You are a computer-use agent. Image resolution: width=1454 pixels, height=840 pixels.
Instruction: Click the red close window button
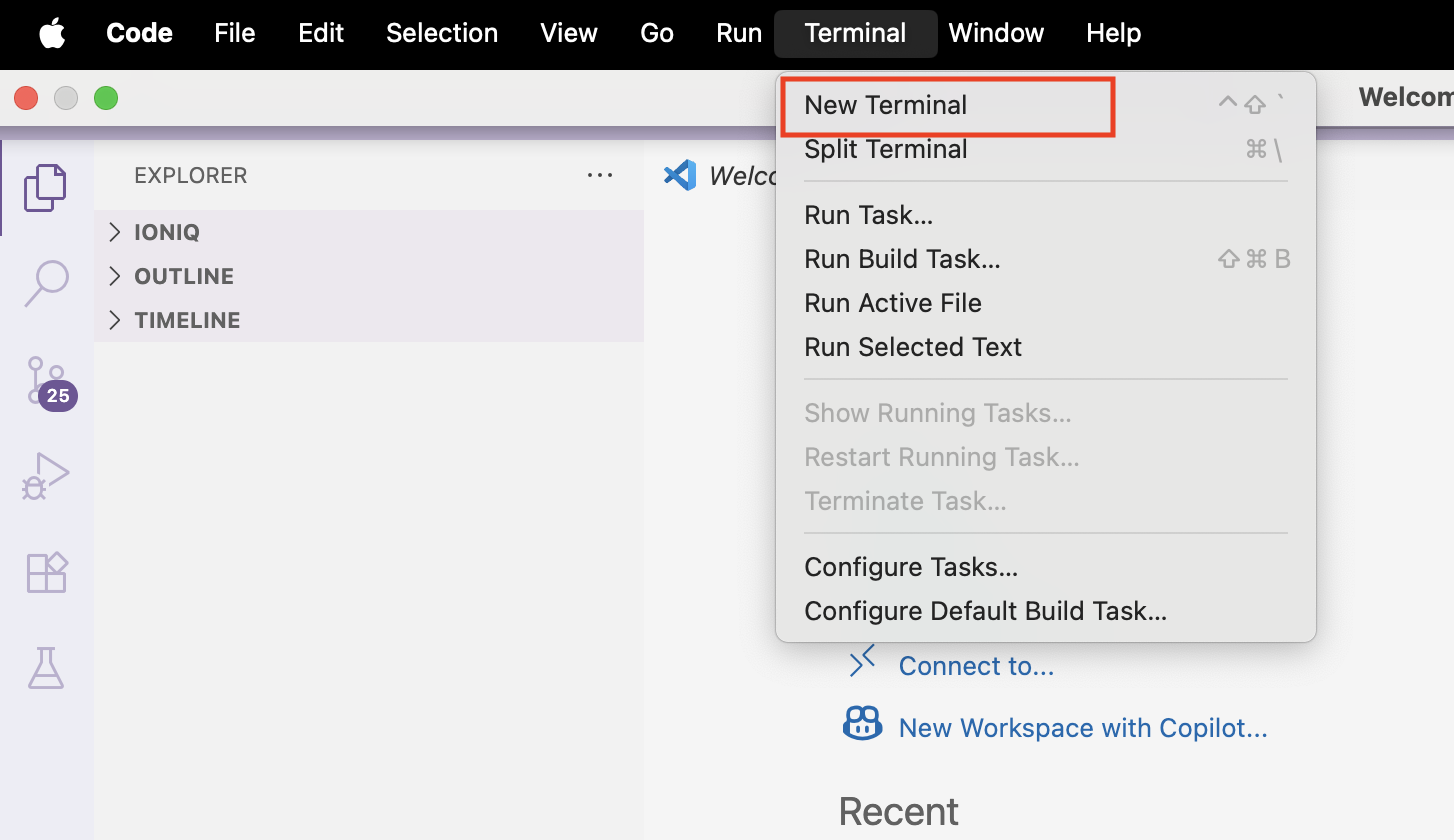26,98
